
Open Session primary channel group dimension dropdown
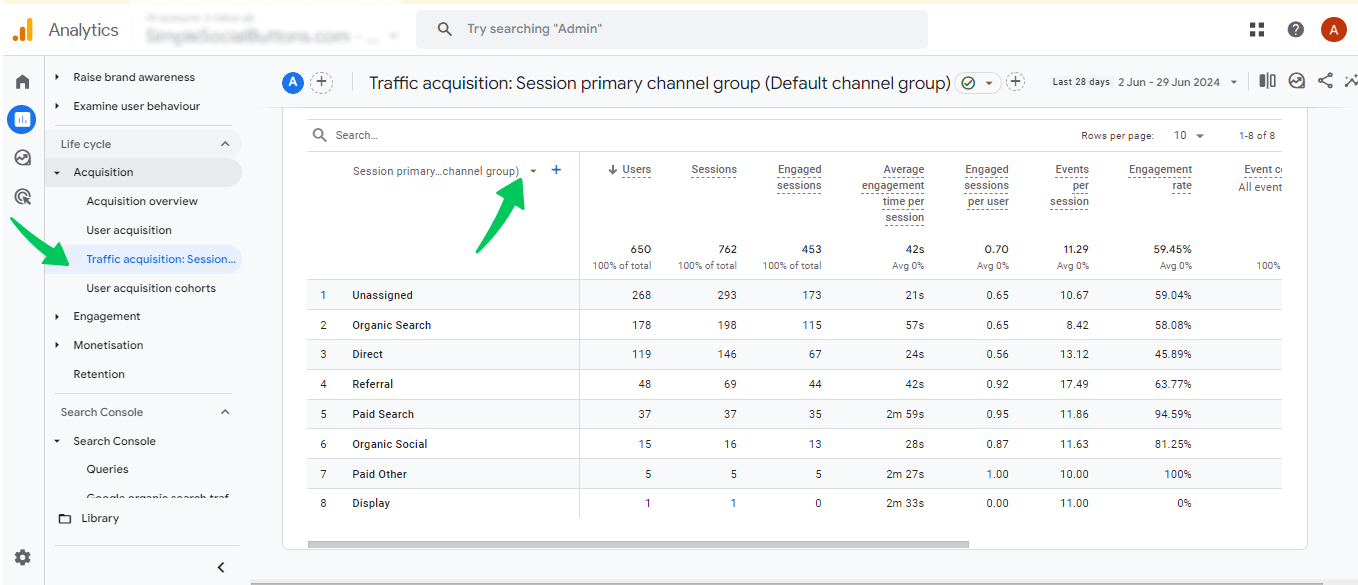click(x=533, y=171)
